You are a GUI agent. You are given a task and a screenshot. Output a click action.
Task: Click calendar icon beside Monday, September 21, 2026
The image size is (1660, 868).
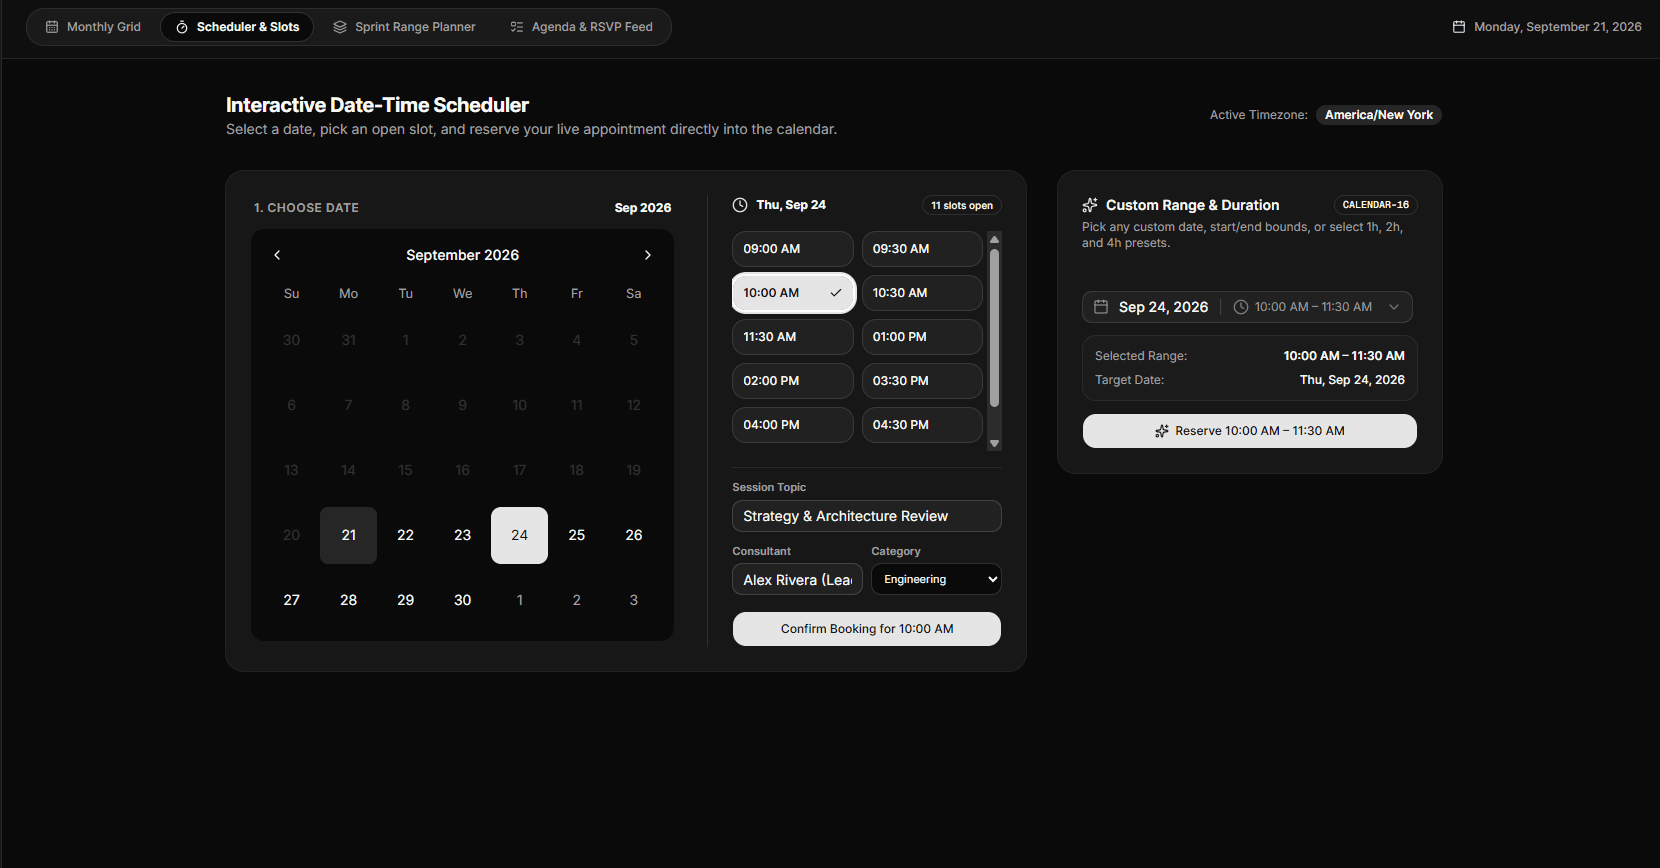pyautogui.click(x=1459, y=27)
